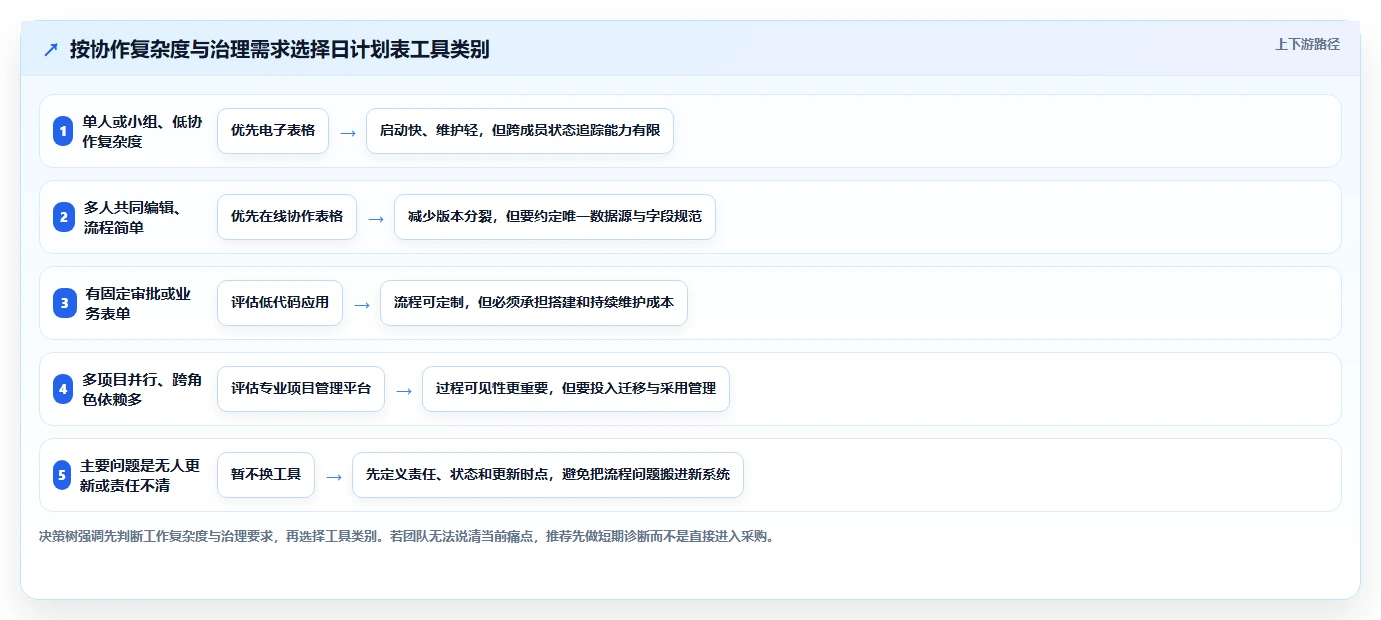Screen dimensions: 1381x620
Task: Click the arrow after 评估专业项目管理平台
Action: click(x=404, y=390)
